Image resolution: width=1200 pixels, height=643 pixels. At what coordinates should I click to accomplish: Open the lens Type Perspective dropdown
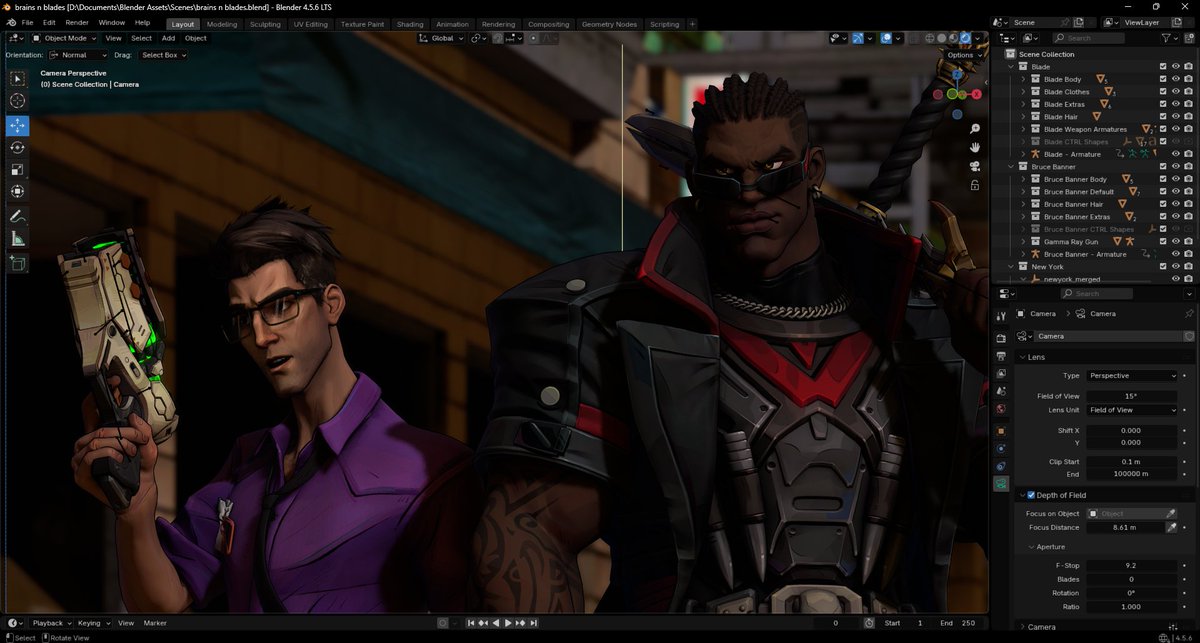(1132, 376)
